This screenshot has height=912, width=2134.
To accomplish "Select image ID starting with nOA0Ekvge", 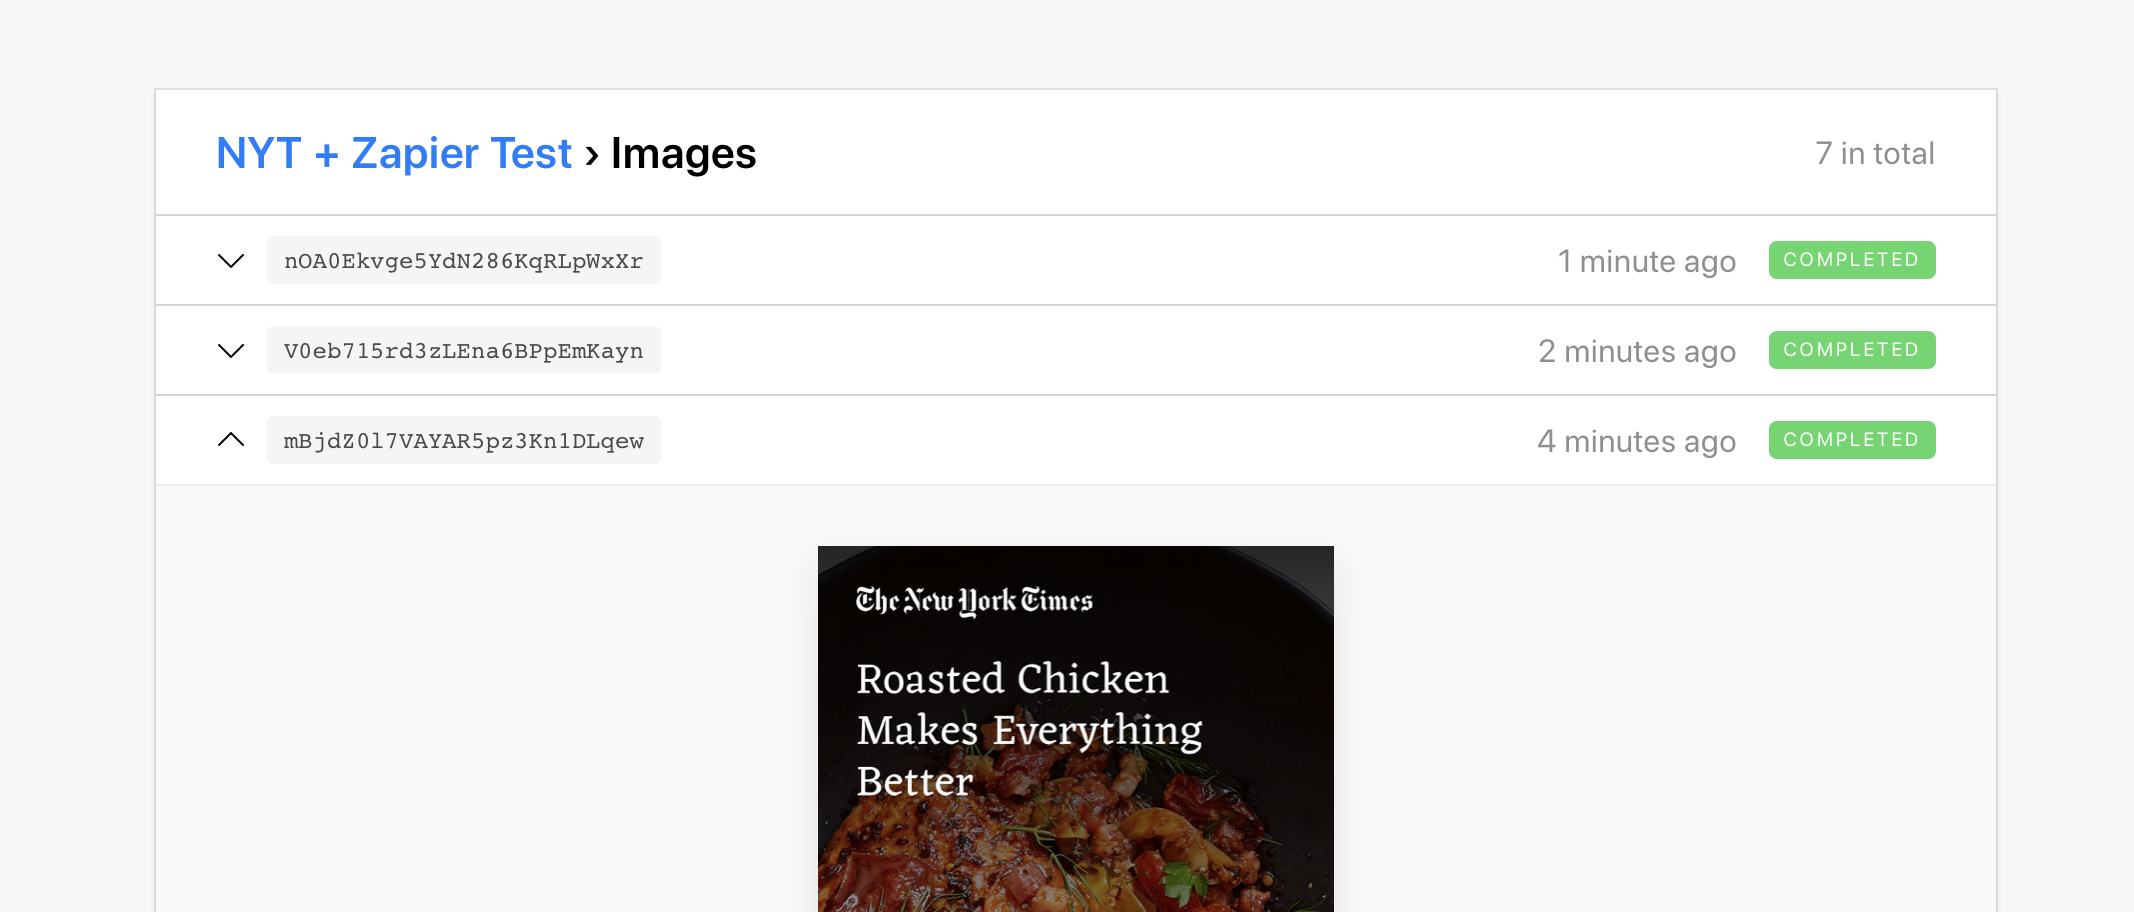I will point(463,261).
